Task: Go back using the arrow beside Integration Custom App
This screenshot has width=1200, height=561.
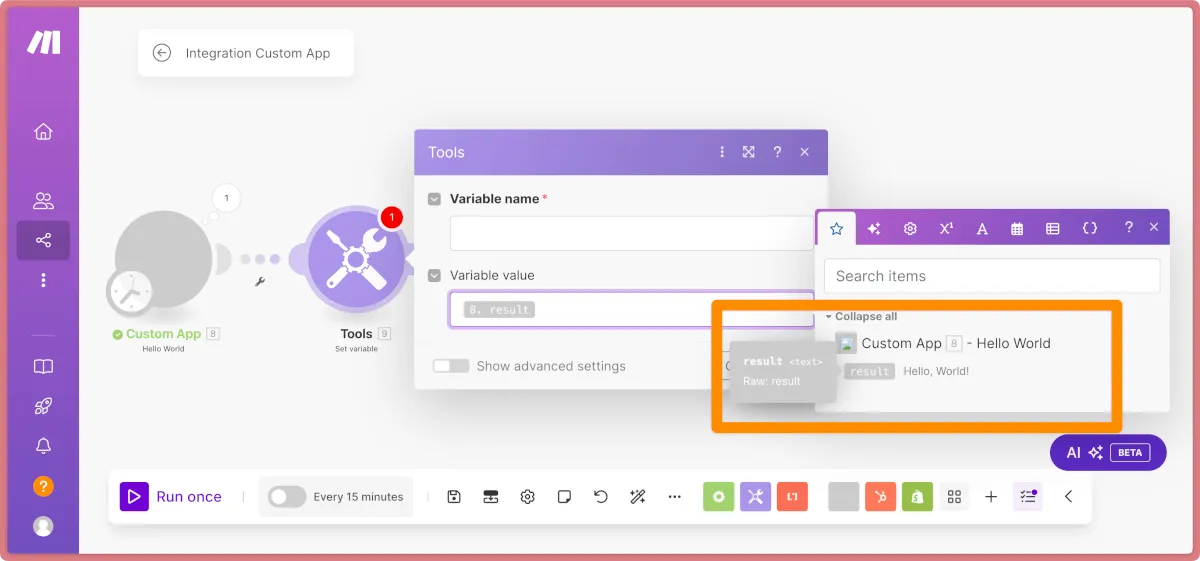Action: tap(162, 54)
